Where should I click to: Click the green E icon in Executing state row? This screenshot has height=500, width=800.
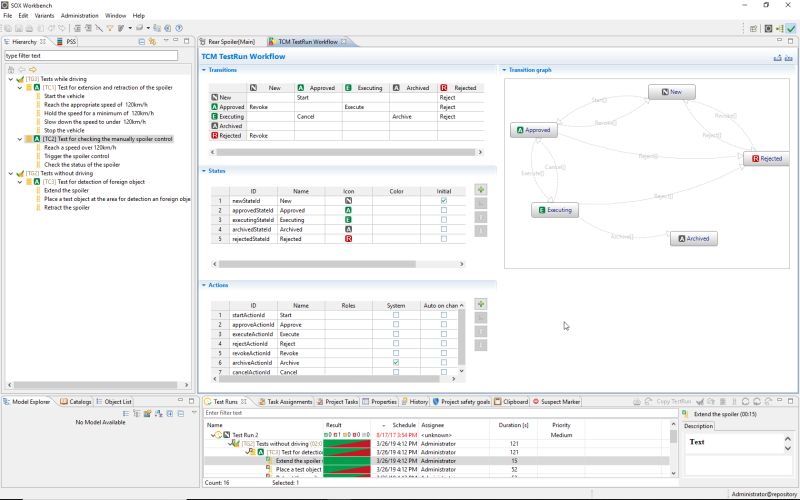coord(348,220)
